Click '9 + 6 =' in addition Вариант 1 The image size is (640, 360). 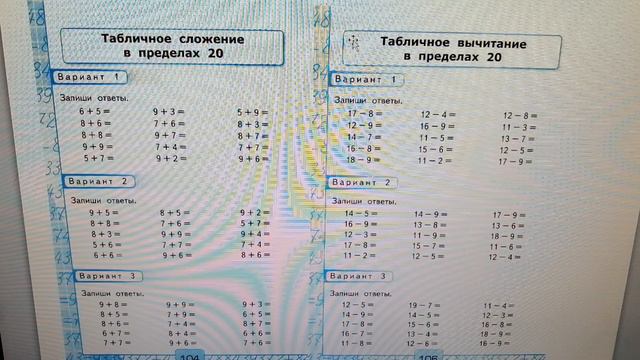(254, 159)
